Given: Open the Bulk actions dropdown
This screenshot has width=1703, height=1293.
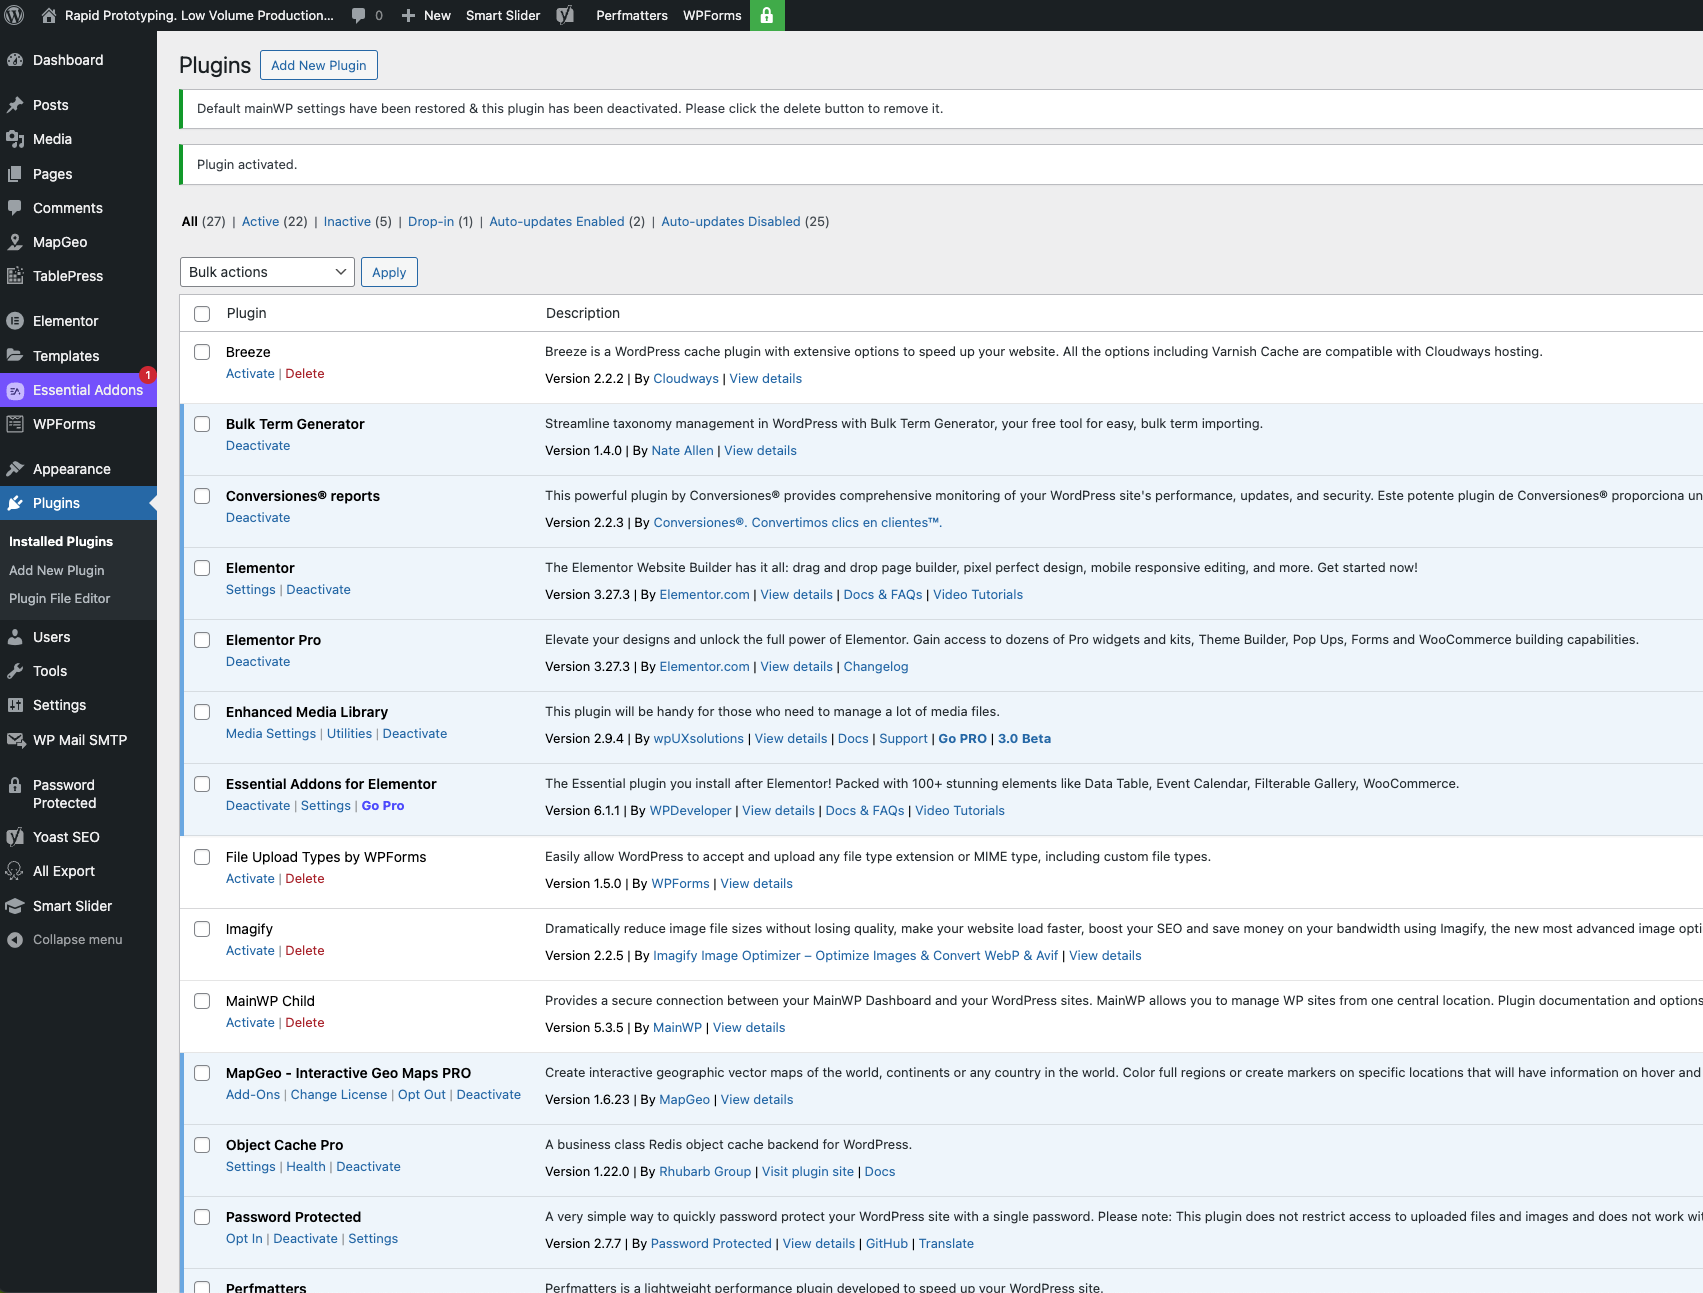Looking at the screenshot, I should [x=267, y=272].
